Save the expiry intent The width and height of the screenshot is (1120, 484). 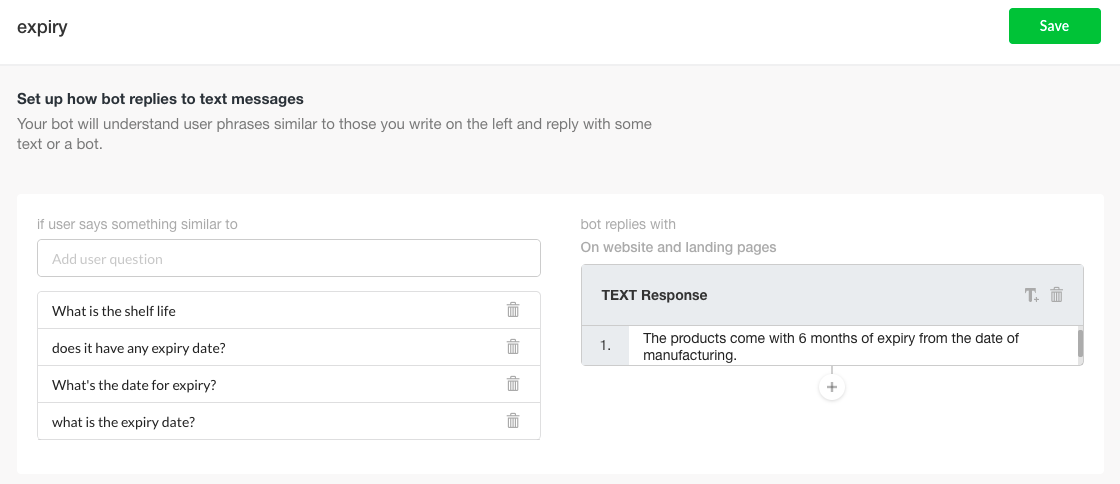pos(1054,26)
